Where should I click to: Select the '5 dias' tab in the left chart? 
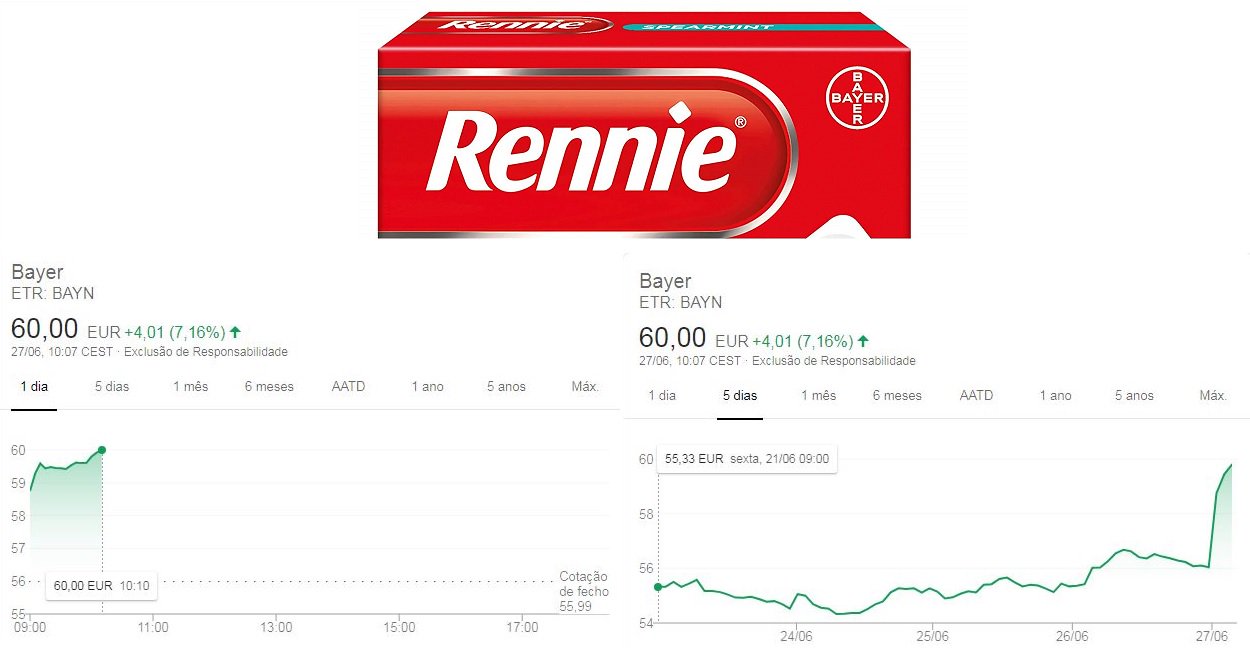pos(112,386)
